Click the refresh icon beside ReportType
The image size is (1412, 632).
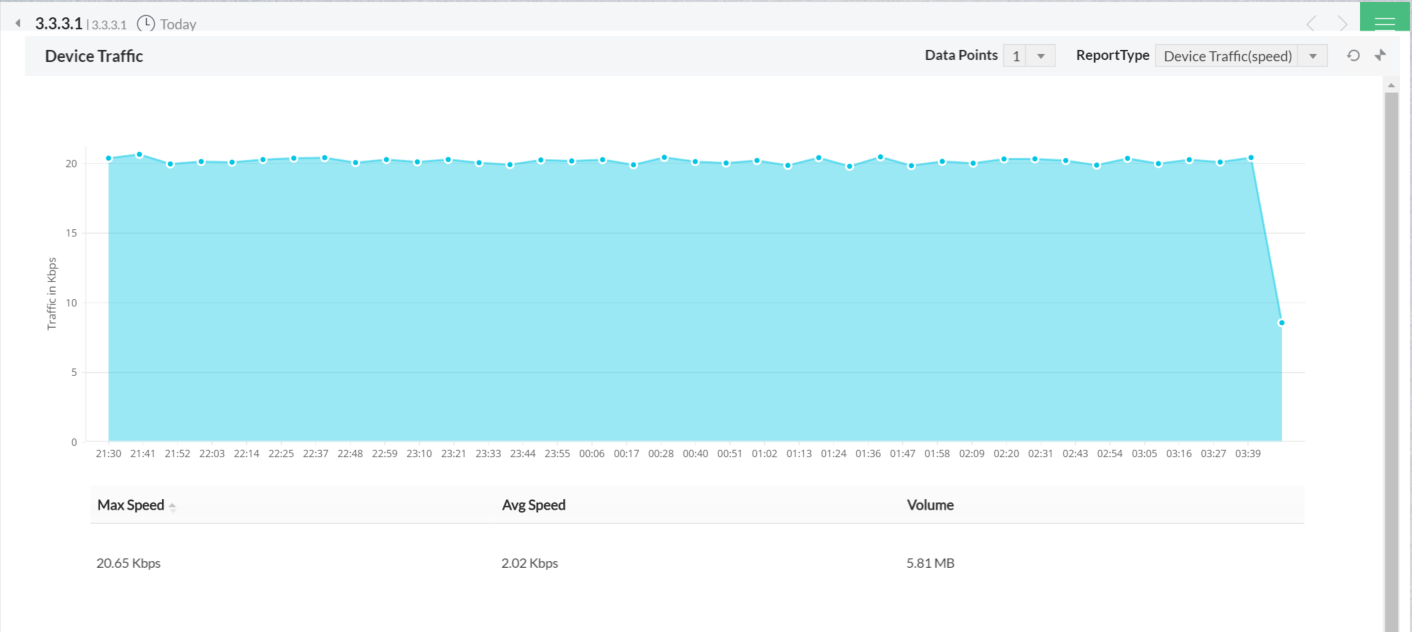pyautogui.click(x=1353, y=56)
